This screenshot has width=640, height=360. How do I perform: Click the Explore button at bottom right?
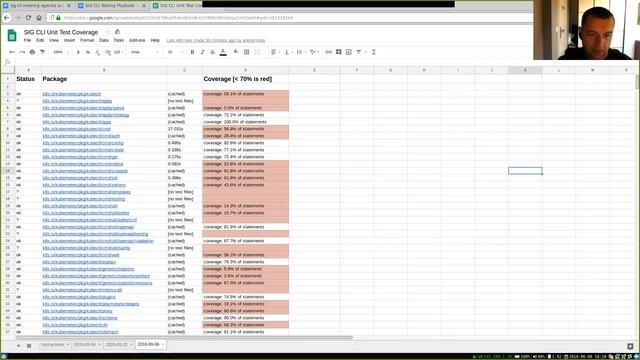click(630, 346)
